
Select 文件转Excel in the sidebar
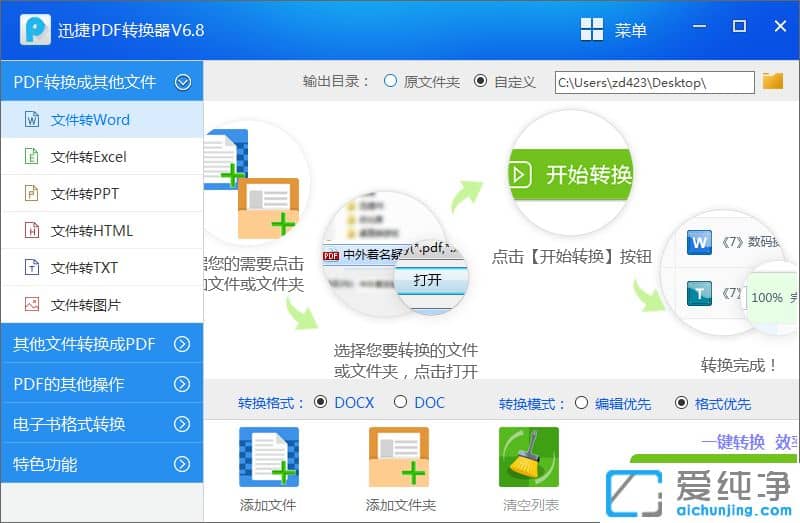point(102,157)
